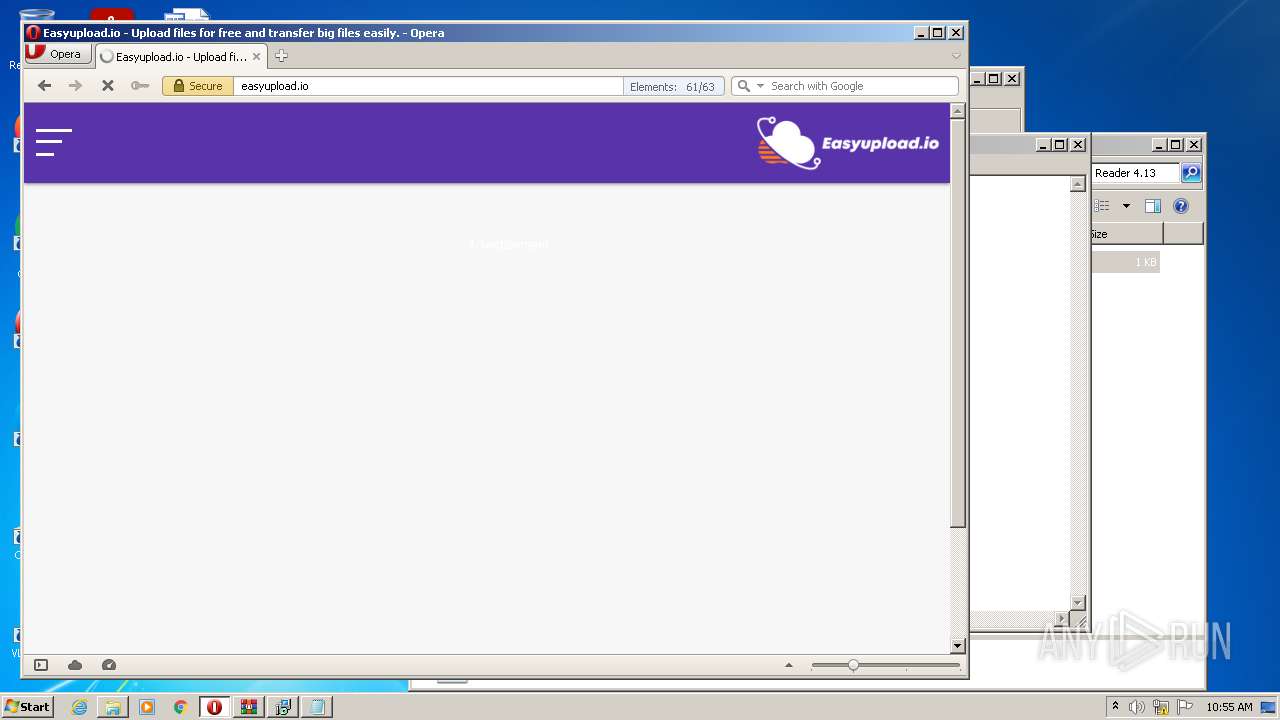Open the search engine dropdown
This screenshot has width=1280, height=720.
pyautogui.click(x=760, y=86)
